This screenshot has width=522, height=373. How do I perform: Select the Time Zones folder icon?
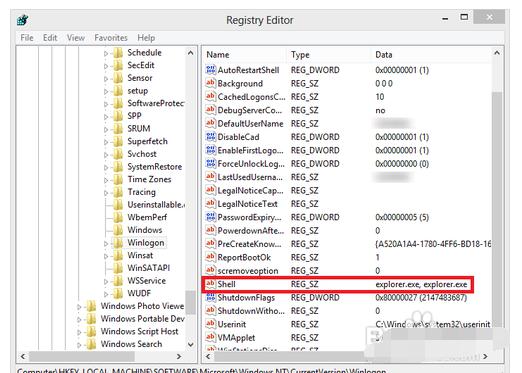[118, 179]
